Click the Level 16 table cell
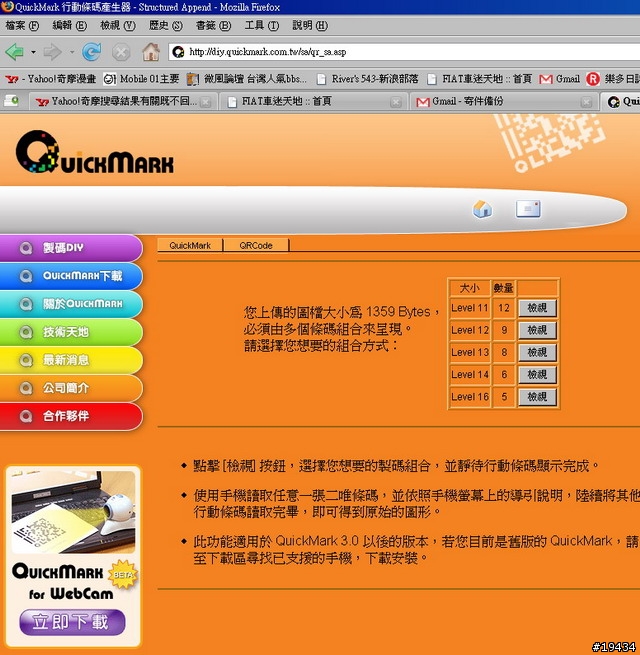Screen dimensions: 640x655 [x=470, y=397]
